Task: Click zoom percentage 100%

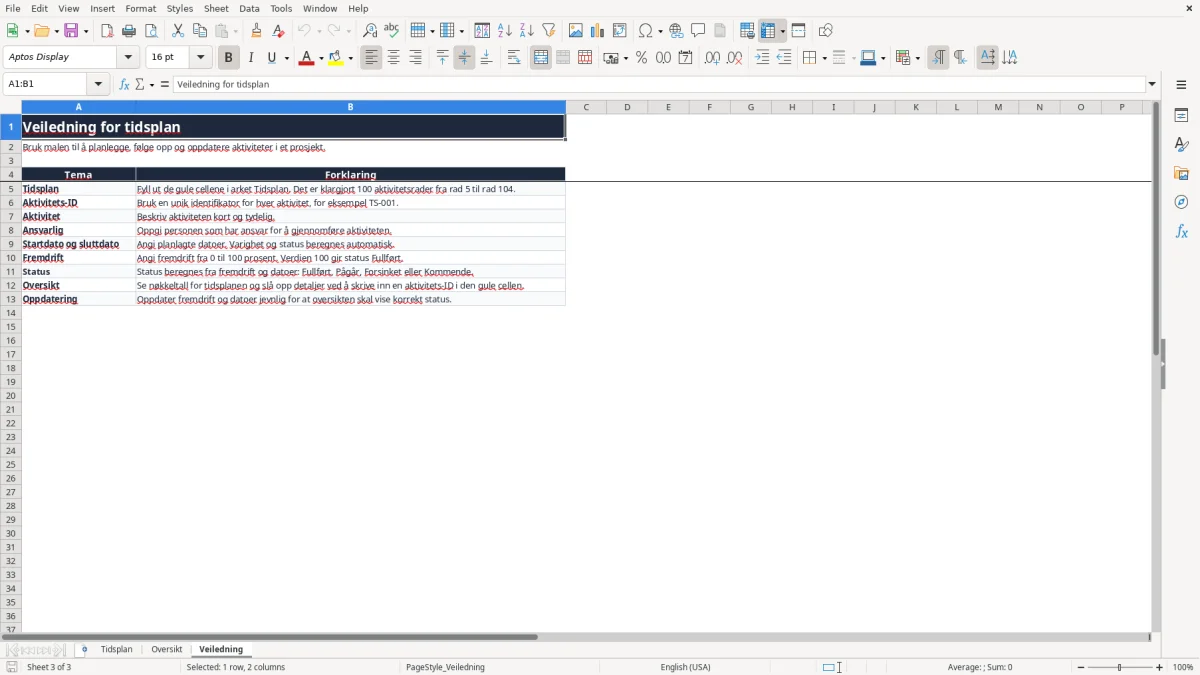Action: [x=1183, y=667]
